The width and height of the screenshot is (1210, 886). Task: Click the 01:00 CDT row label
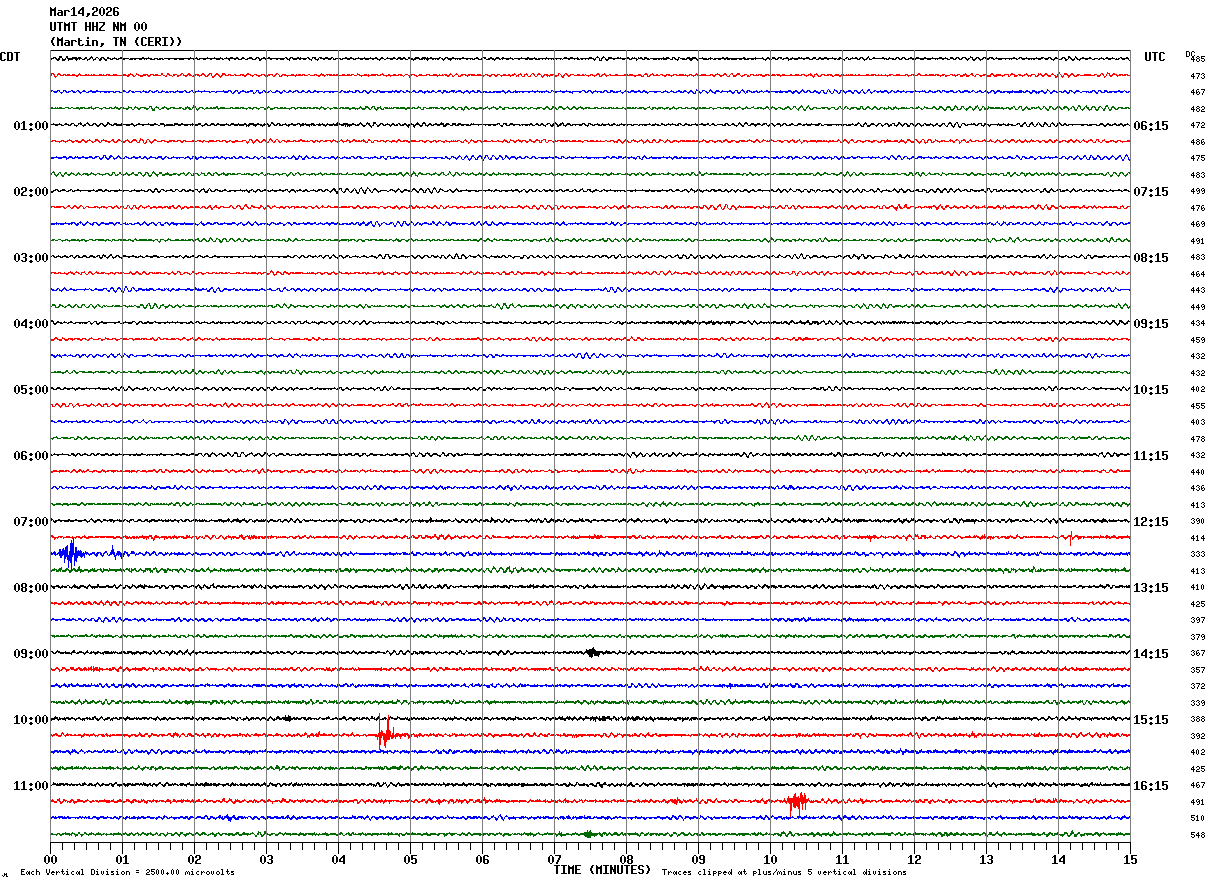click(x=31, y=126)
